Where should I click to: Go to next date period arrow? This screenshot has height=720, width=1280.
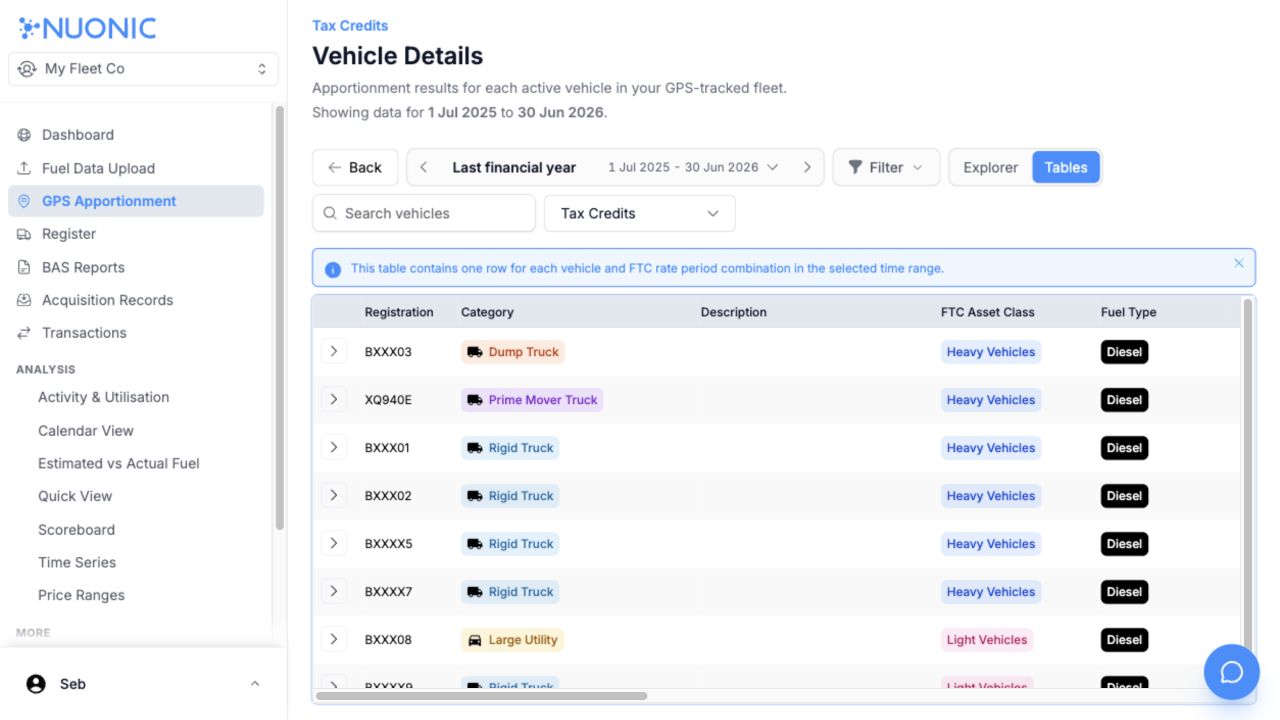(x=807, y=168)
